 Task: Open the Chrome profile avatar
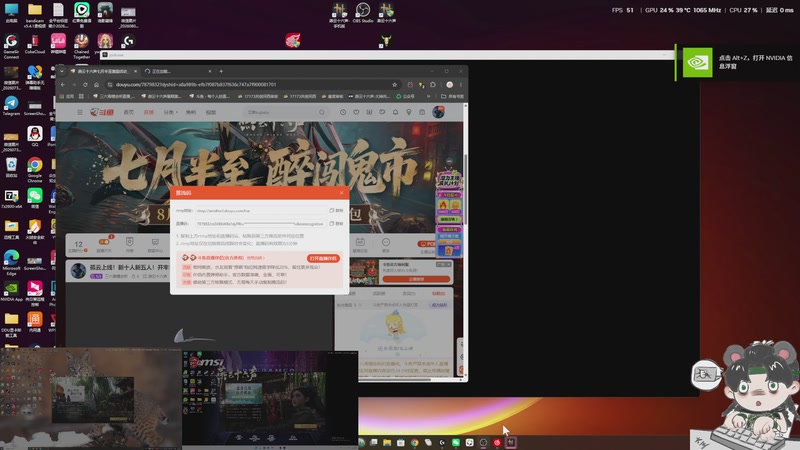449,85
